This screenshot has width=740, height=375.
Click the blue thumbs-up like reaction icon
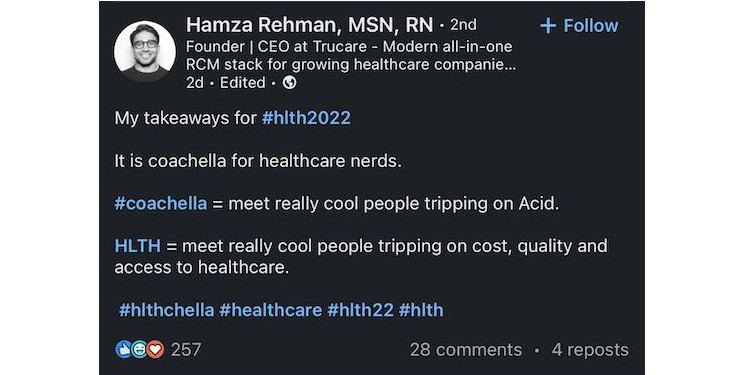[x=124, y=350]
